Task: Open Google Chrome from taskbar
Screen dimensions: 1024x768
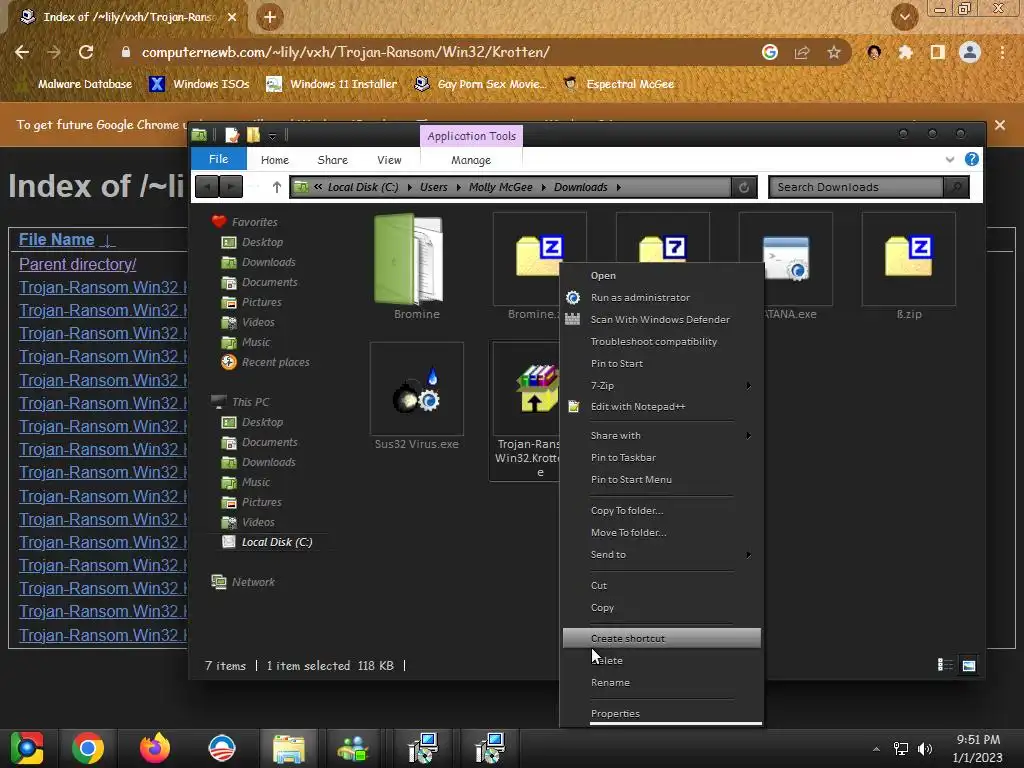Action: 88,748
